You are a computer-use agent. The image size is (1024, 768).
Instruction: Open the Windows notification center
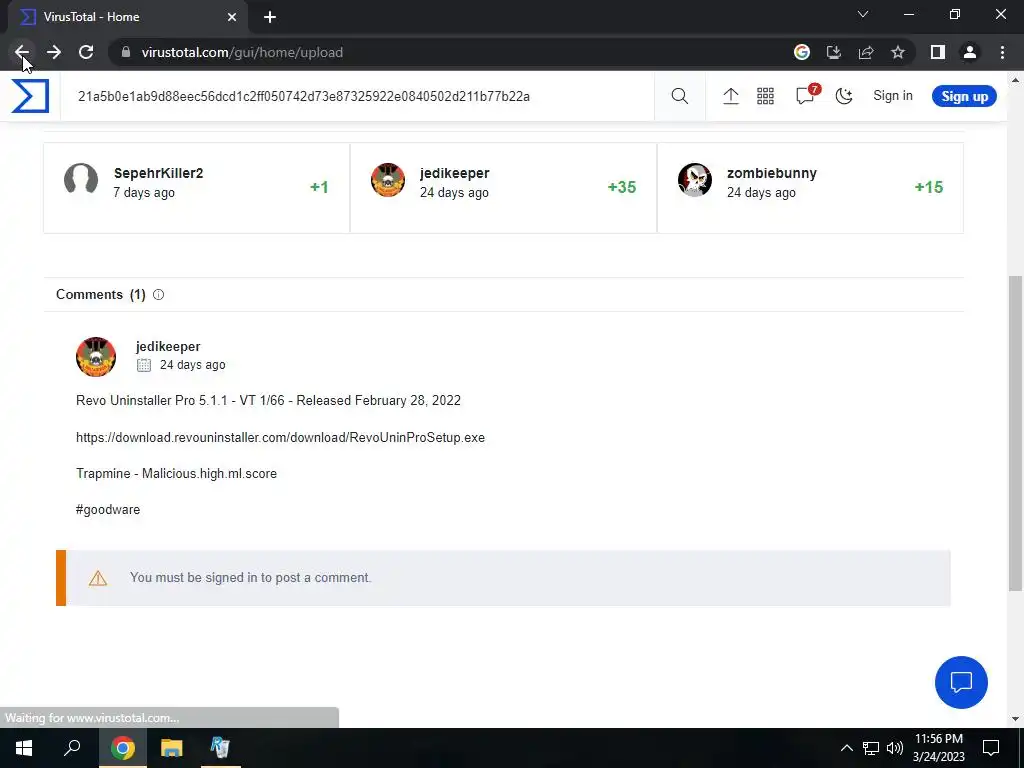[x=991, y=748]
